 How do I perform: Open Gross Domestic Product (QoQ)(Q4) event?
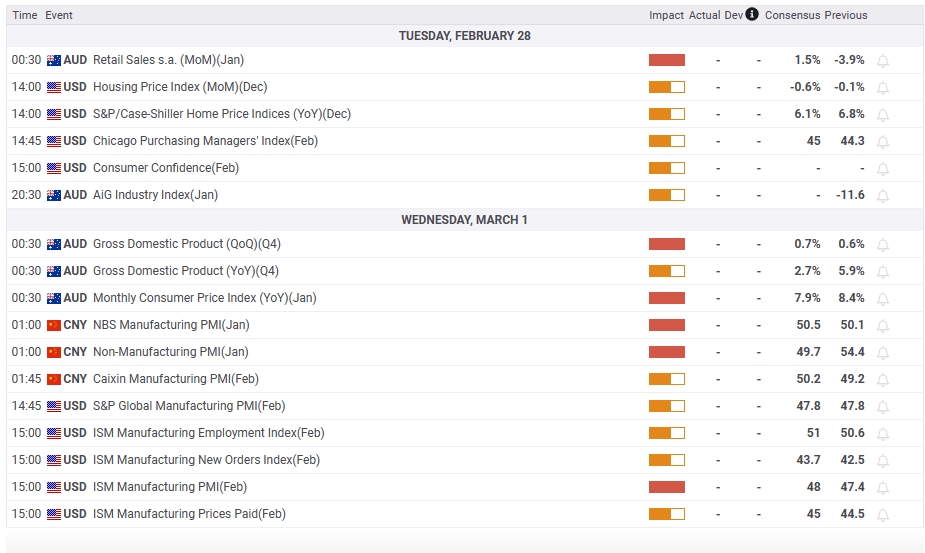[185, 244]
